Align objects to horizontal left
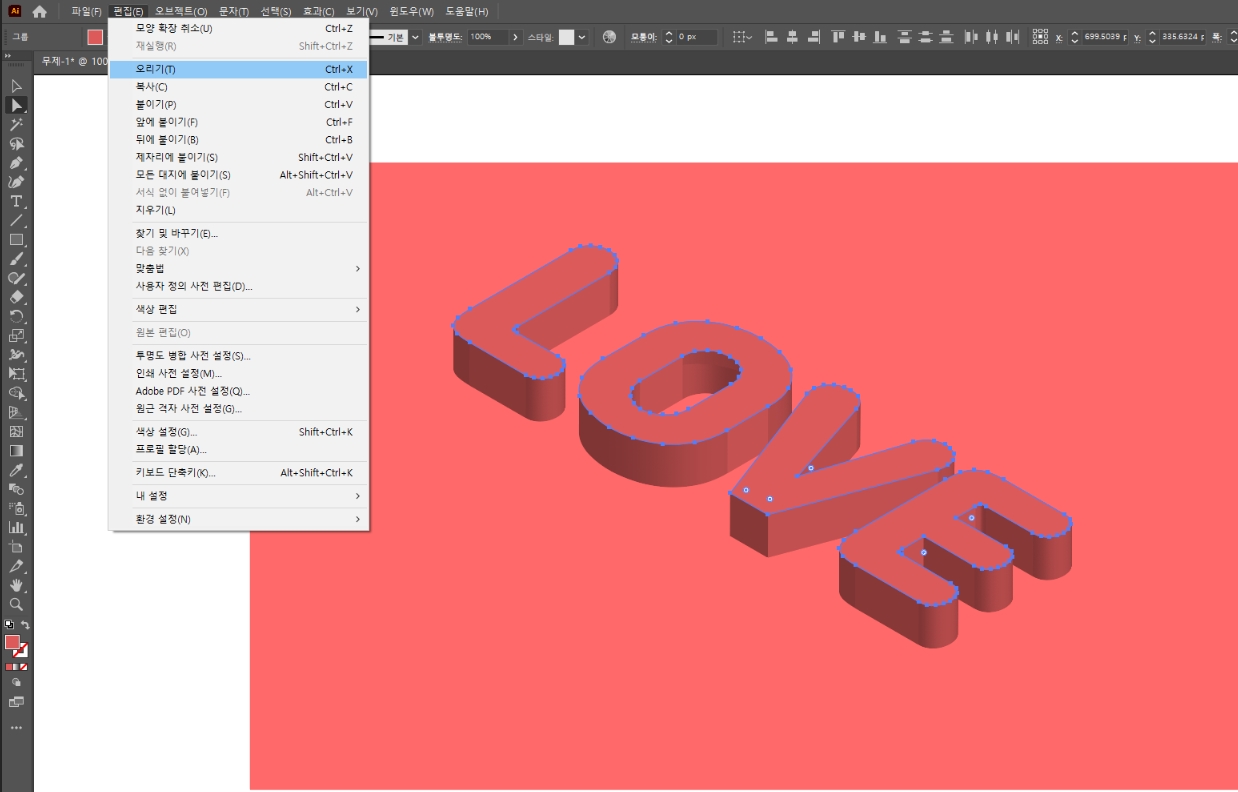Screen dimensions: 1238x792 (771, 37)
